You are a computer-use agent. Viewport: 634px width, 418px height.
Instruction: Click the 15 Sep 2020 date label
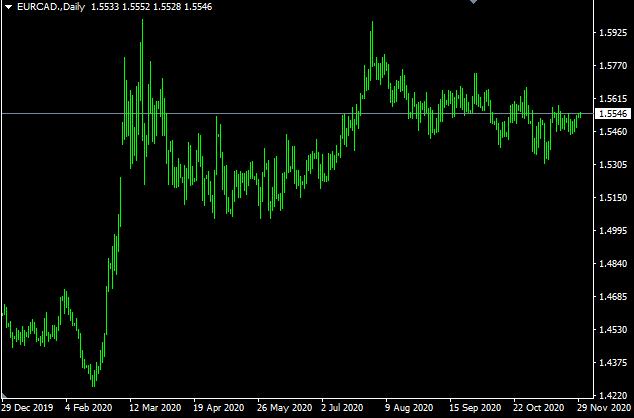[476, 407]
